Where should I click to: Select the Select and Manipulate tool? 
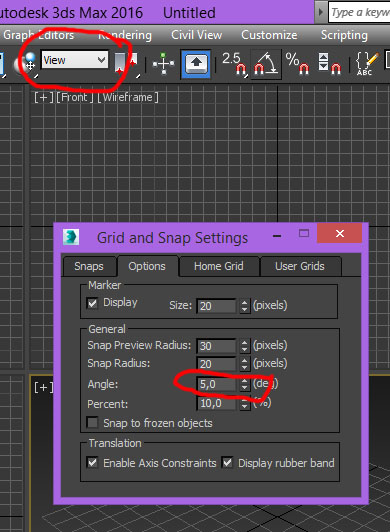tap(164, 63)
